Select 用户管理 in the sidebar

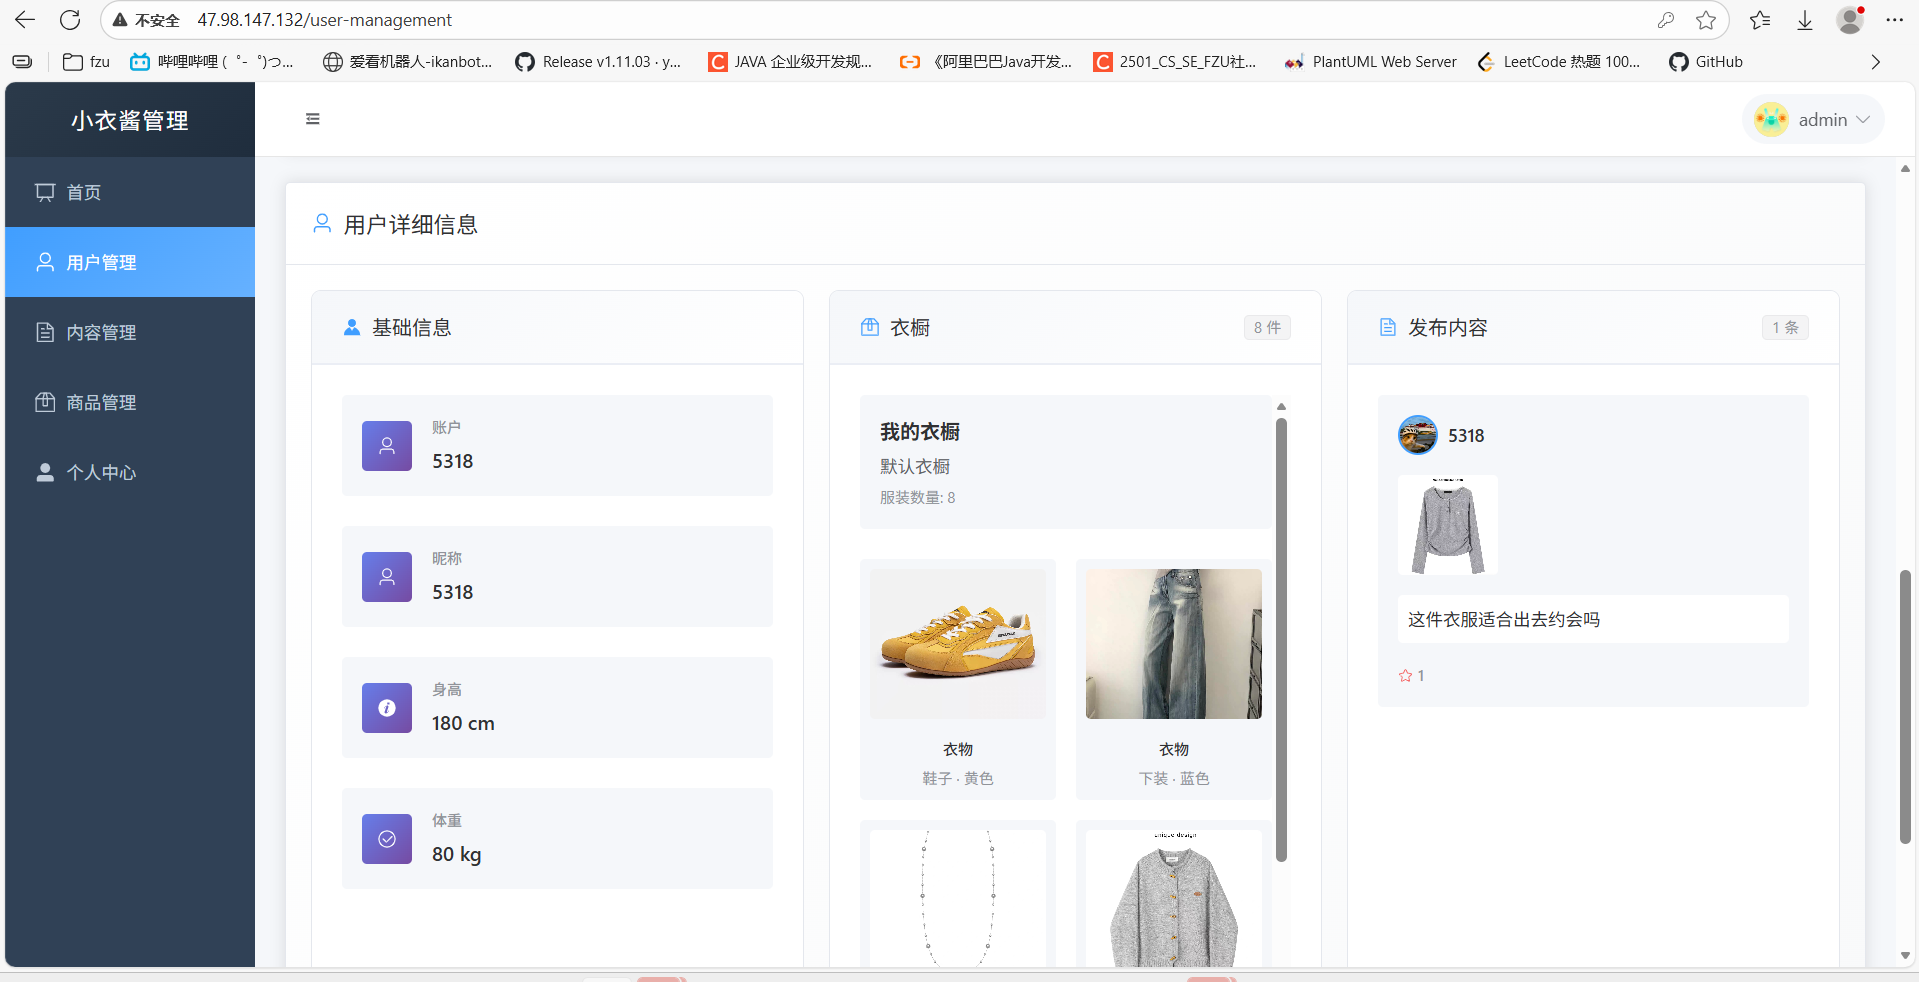point(130,262)
